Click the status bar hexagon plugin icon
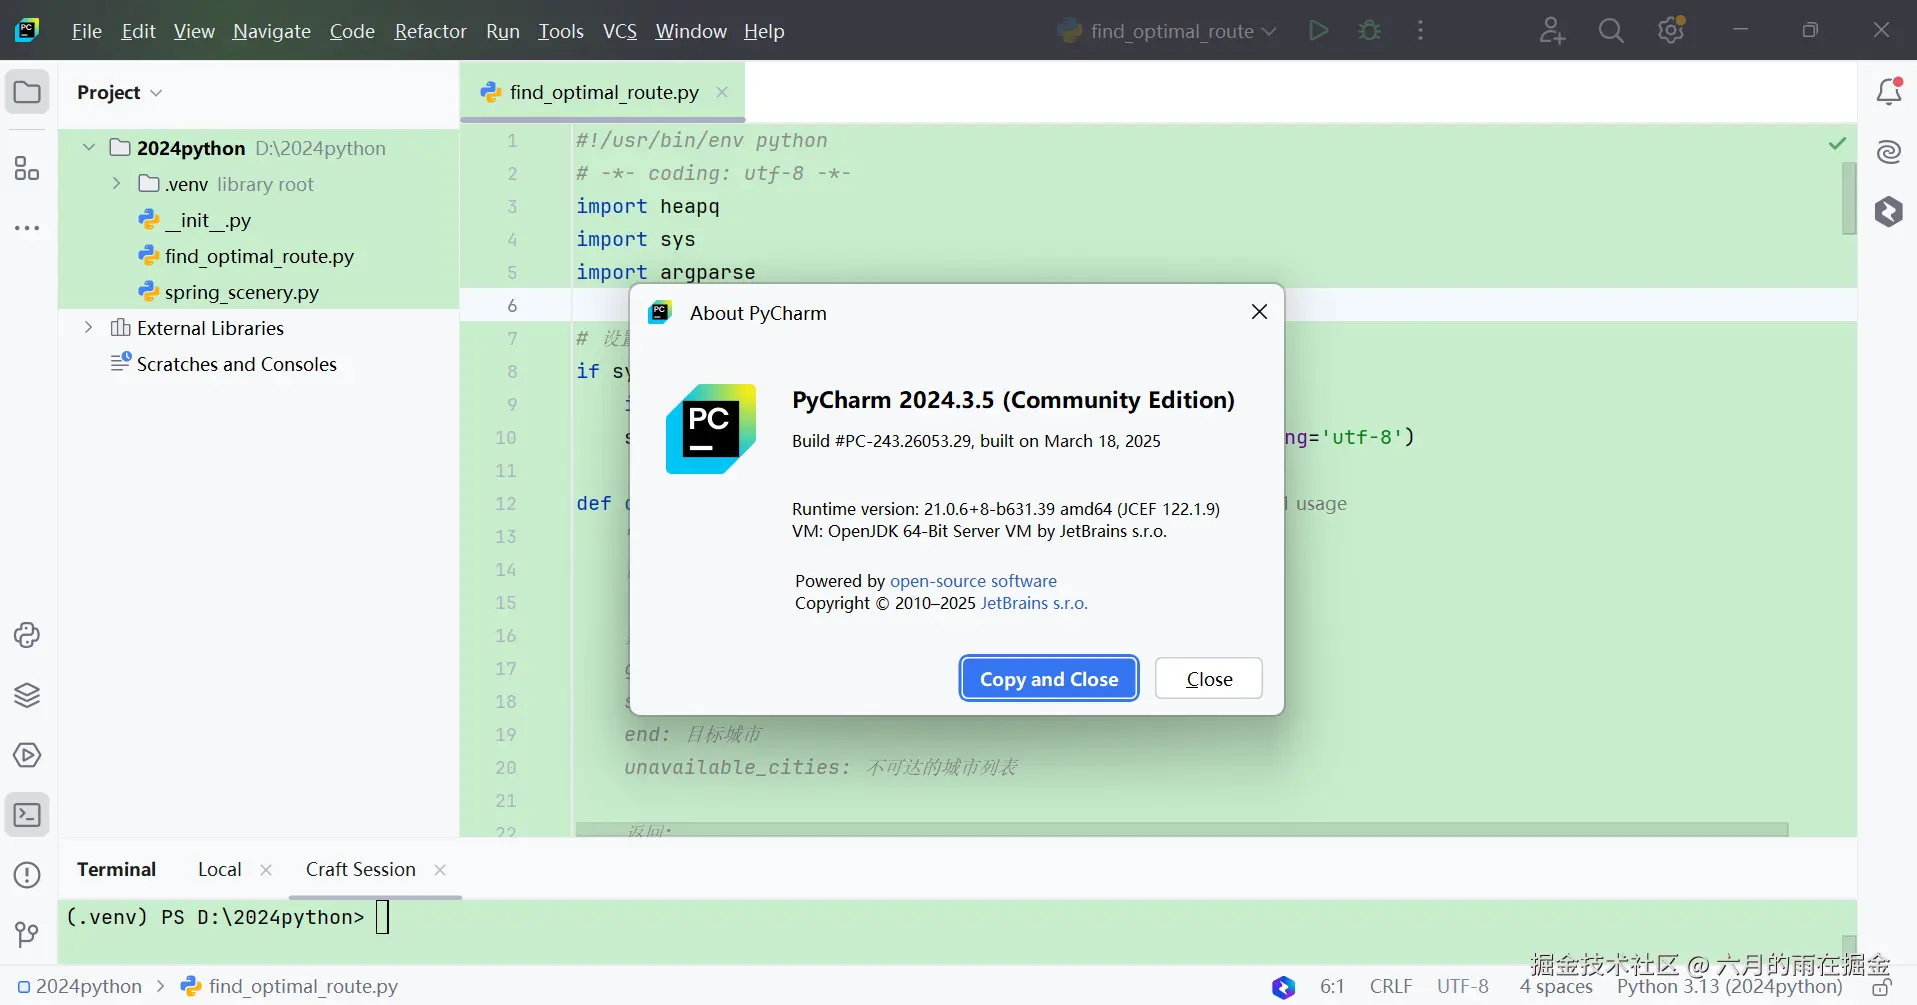 pos(1284,987)
